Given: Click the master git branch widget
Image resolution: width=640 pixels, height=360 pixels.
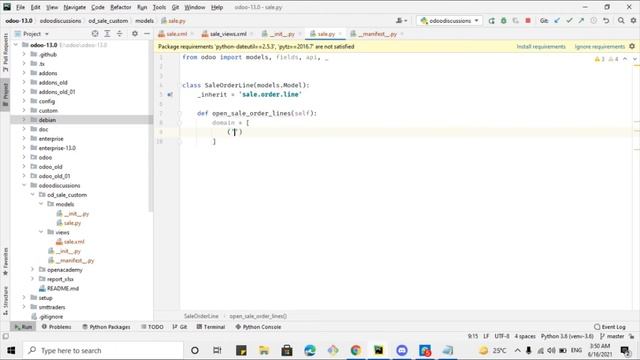Looking at the screenshot, I should point(612,336).
